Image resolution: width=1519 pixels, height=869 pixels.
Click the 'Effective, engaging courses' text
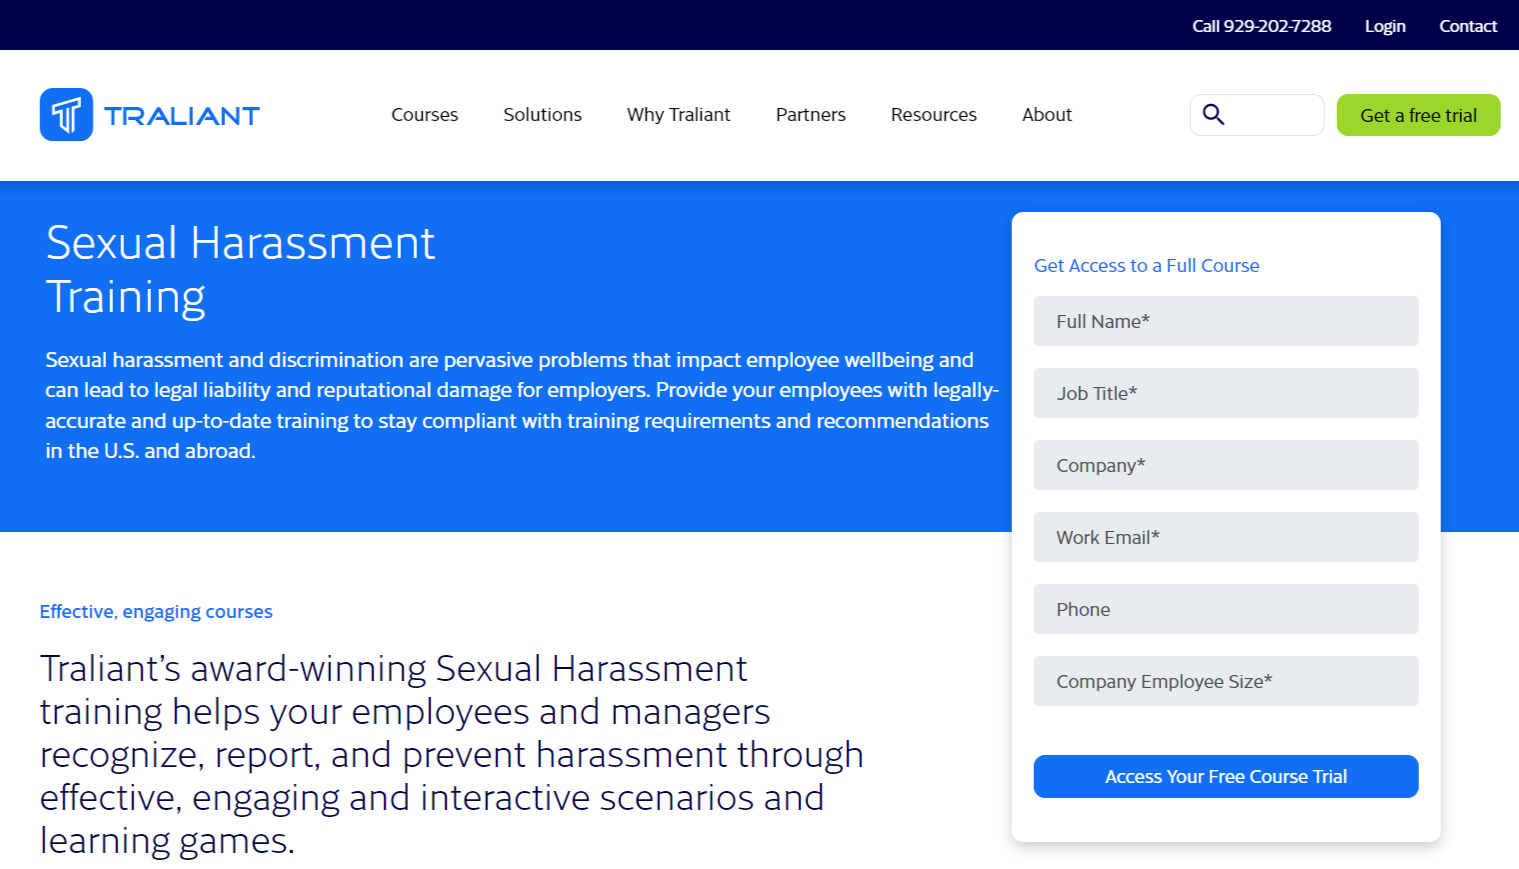click(x=156, y=612)
